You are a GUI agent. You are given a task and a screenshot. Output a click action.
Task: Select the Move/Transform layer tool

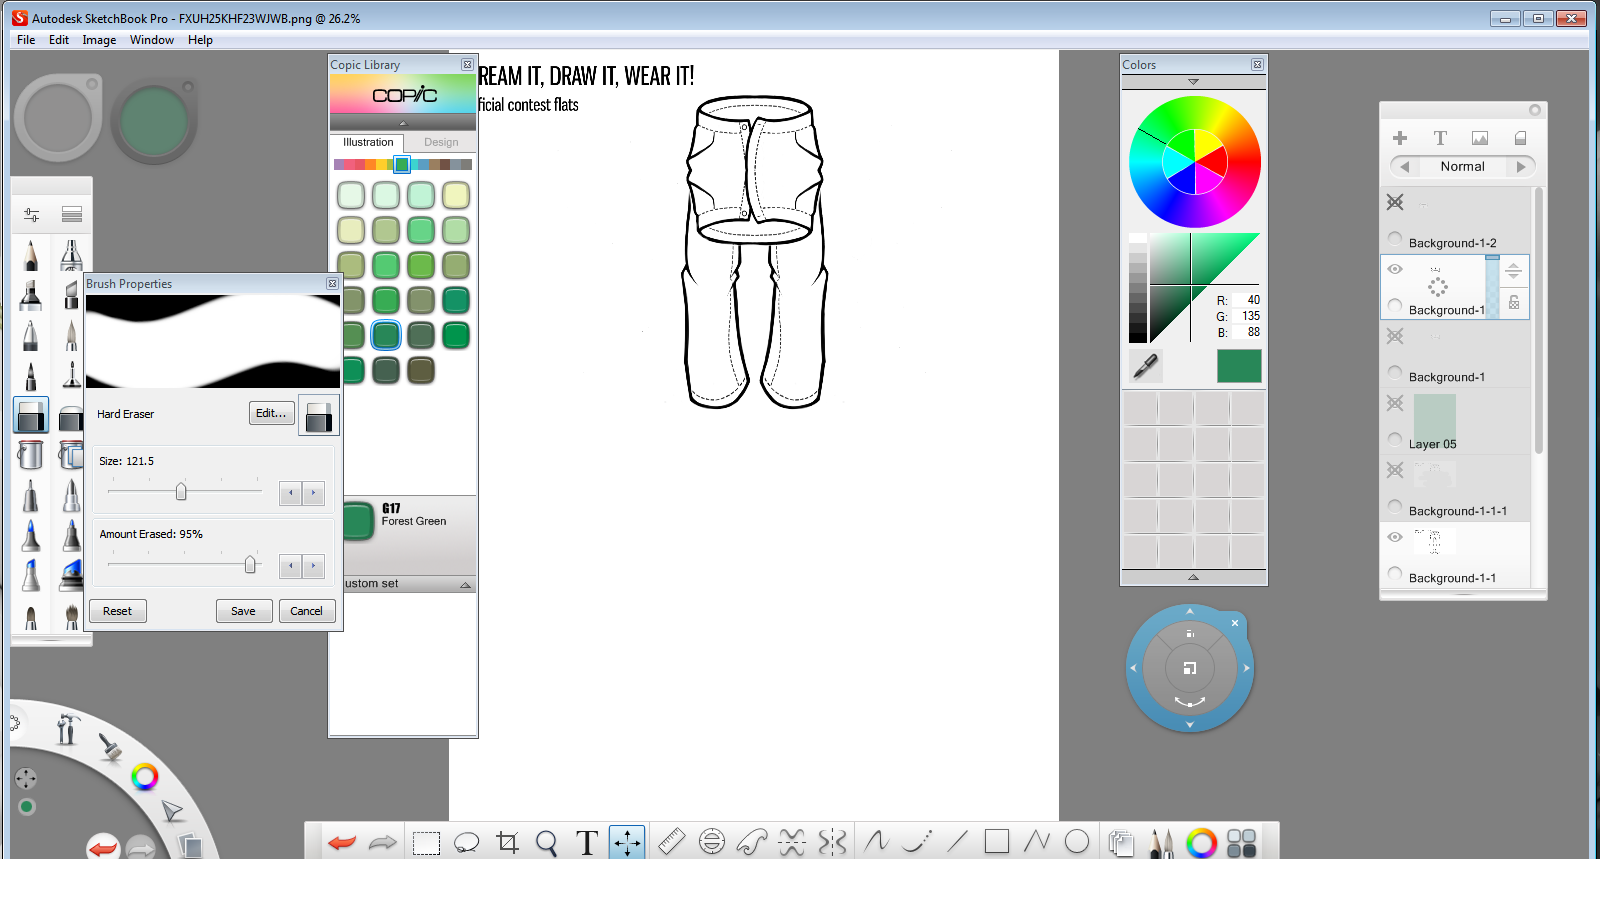[627, 843]
